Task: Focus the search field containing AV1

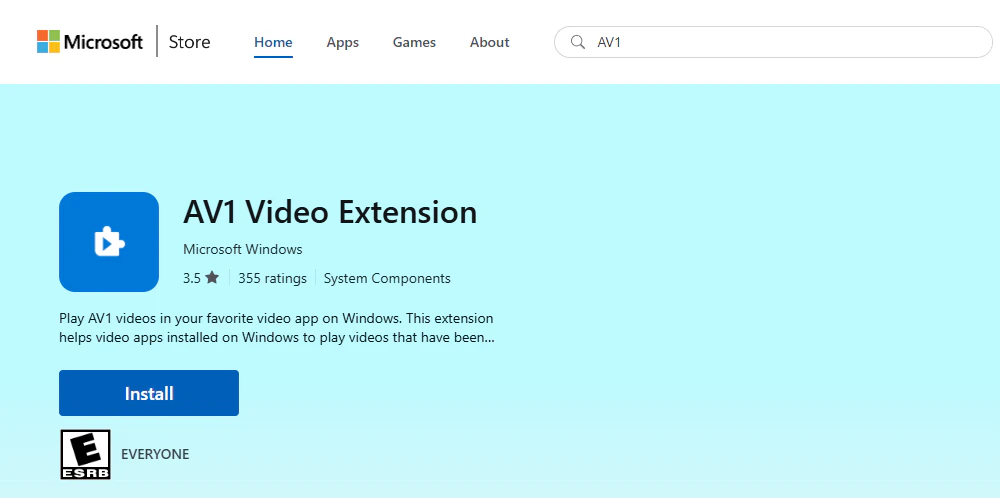Action: point(773,42)
